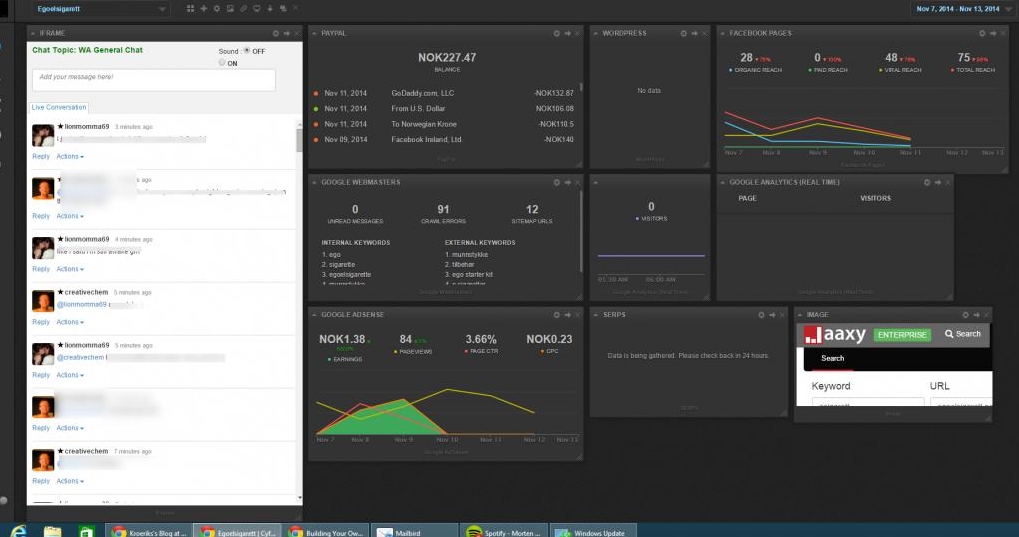Click the share link icon in top toolbar
Image resolution: width=1019 pixels, height=537 pixels.
pyautogui.click(x=243, y=8)
